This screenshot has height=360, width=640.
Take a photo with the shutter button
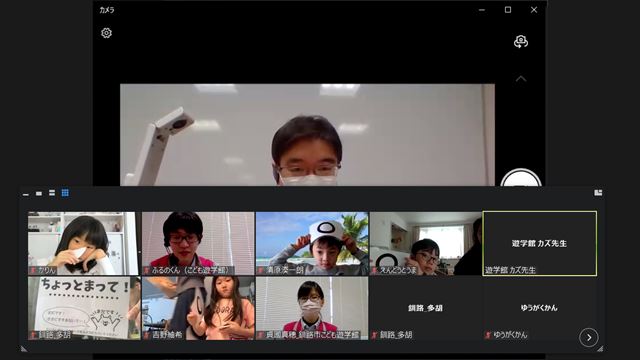pos(521,178)
